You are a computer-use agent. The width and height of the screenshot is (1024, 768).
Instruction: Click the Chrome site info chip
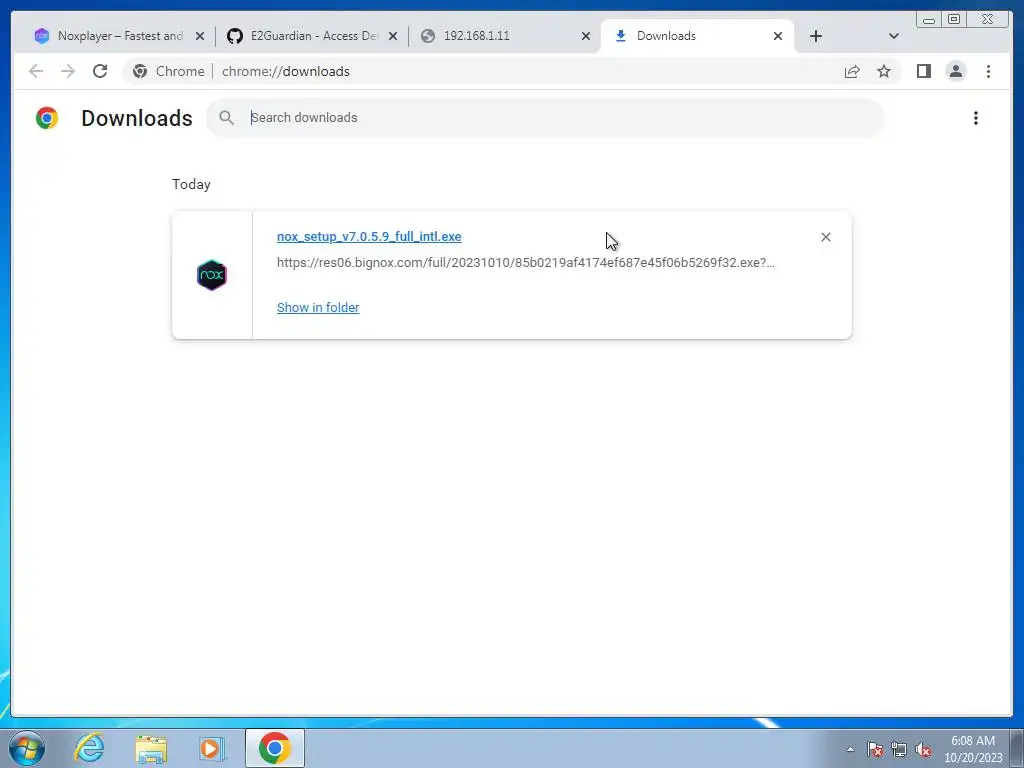(168, 71)
